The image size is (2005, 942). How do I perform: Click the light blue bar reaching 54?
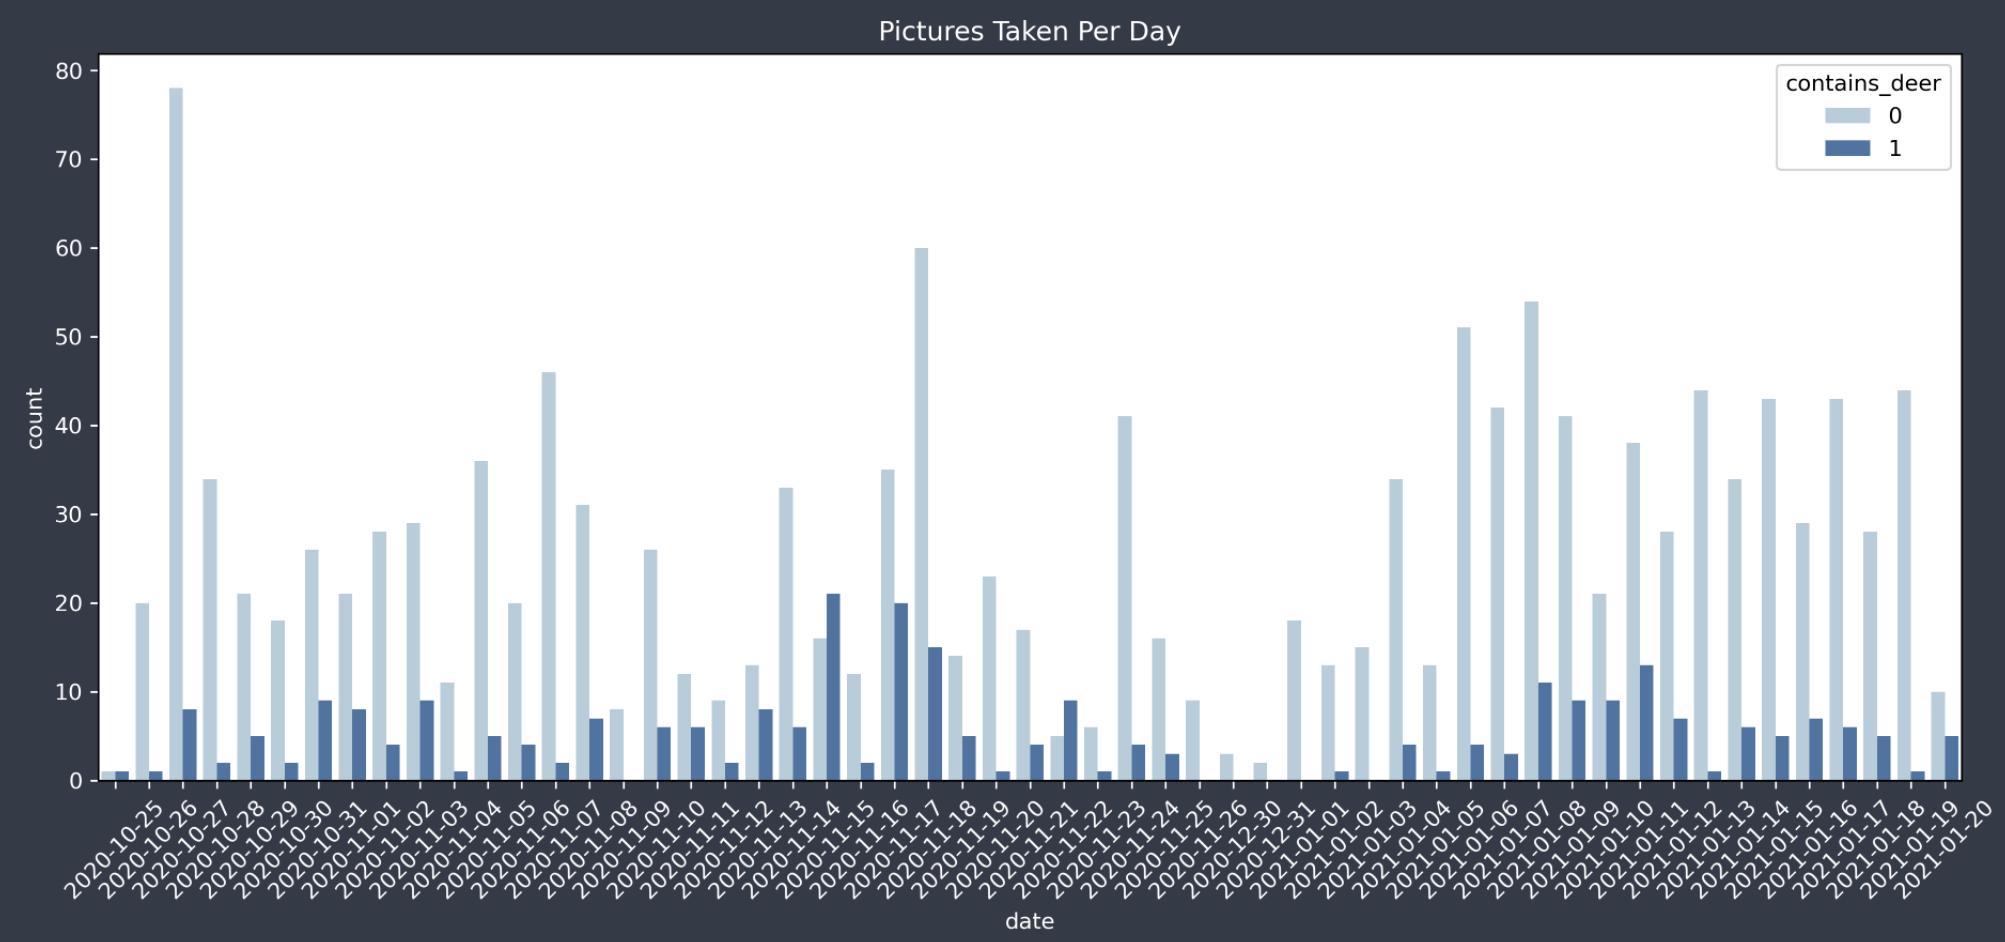pos(1531,541)
